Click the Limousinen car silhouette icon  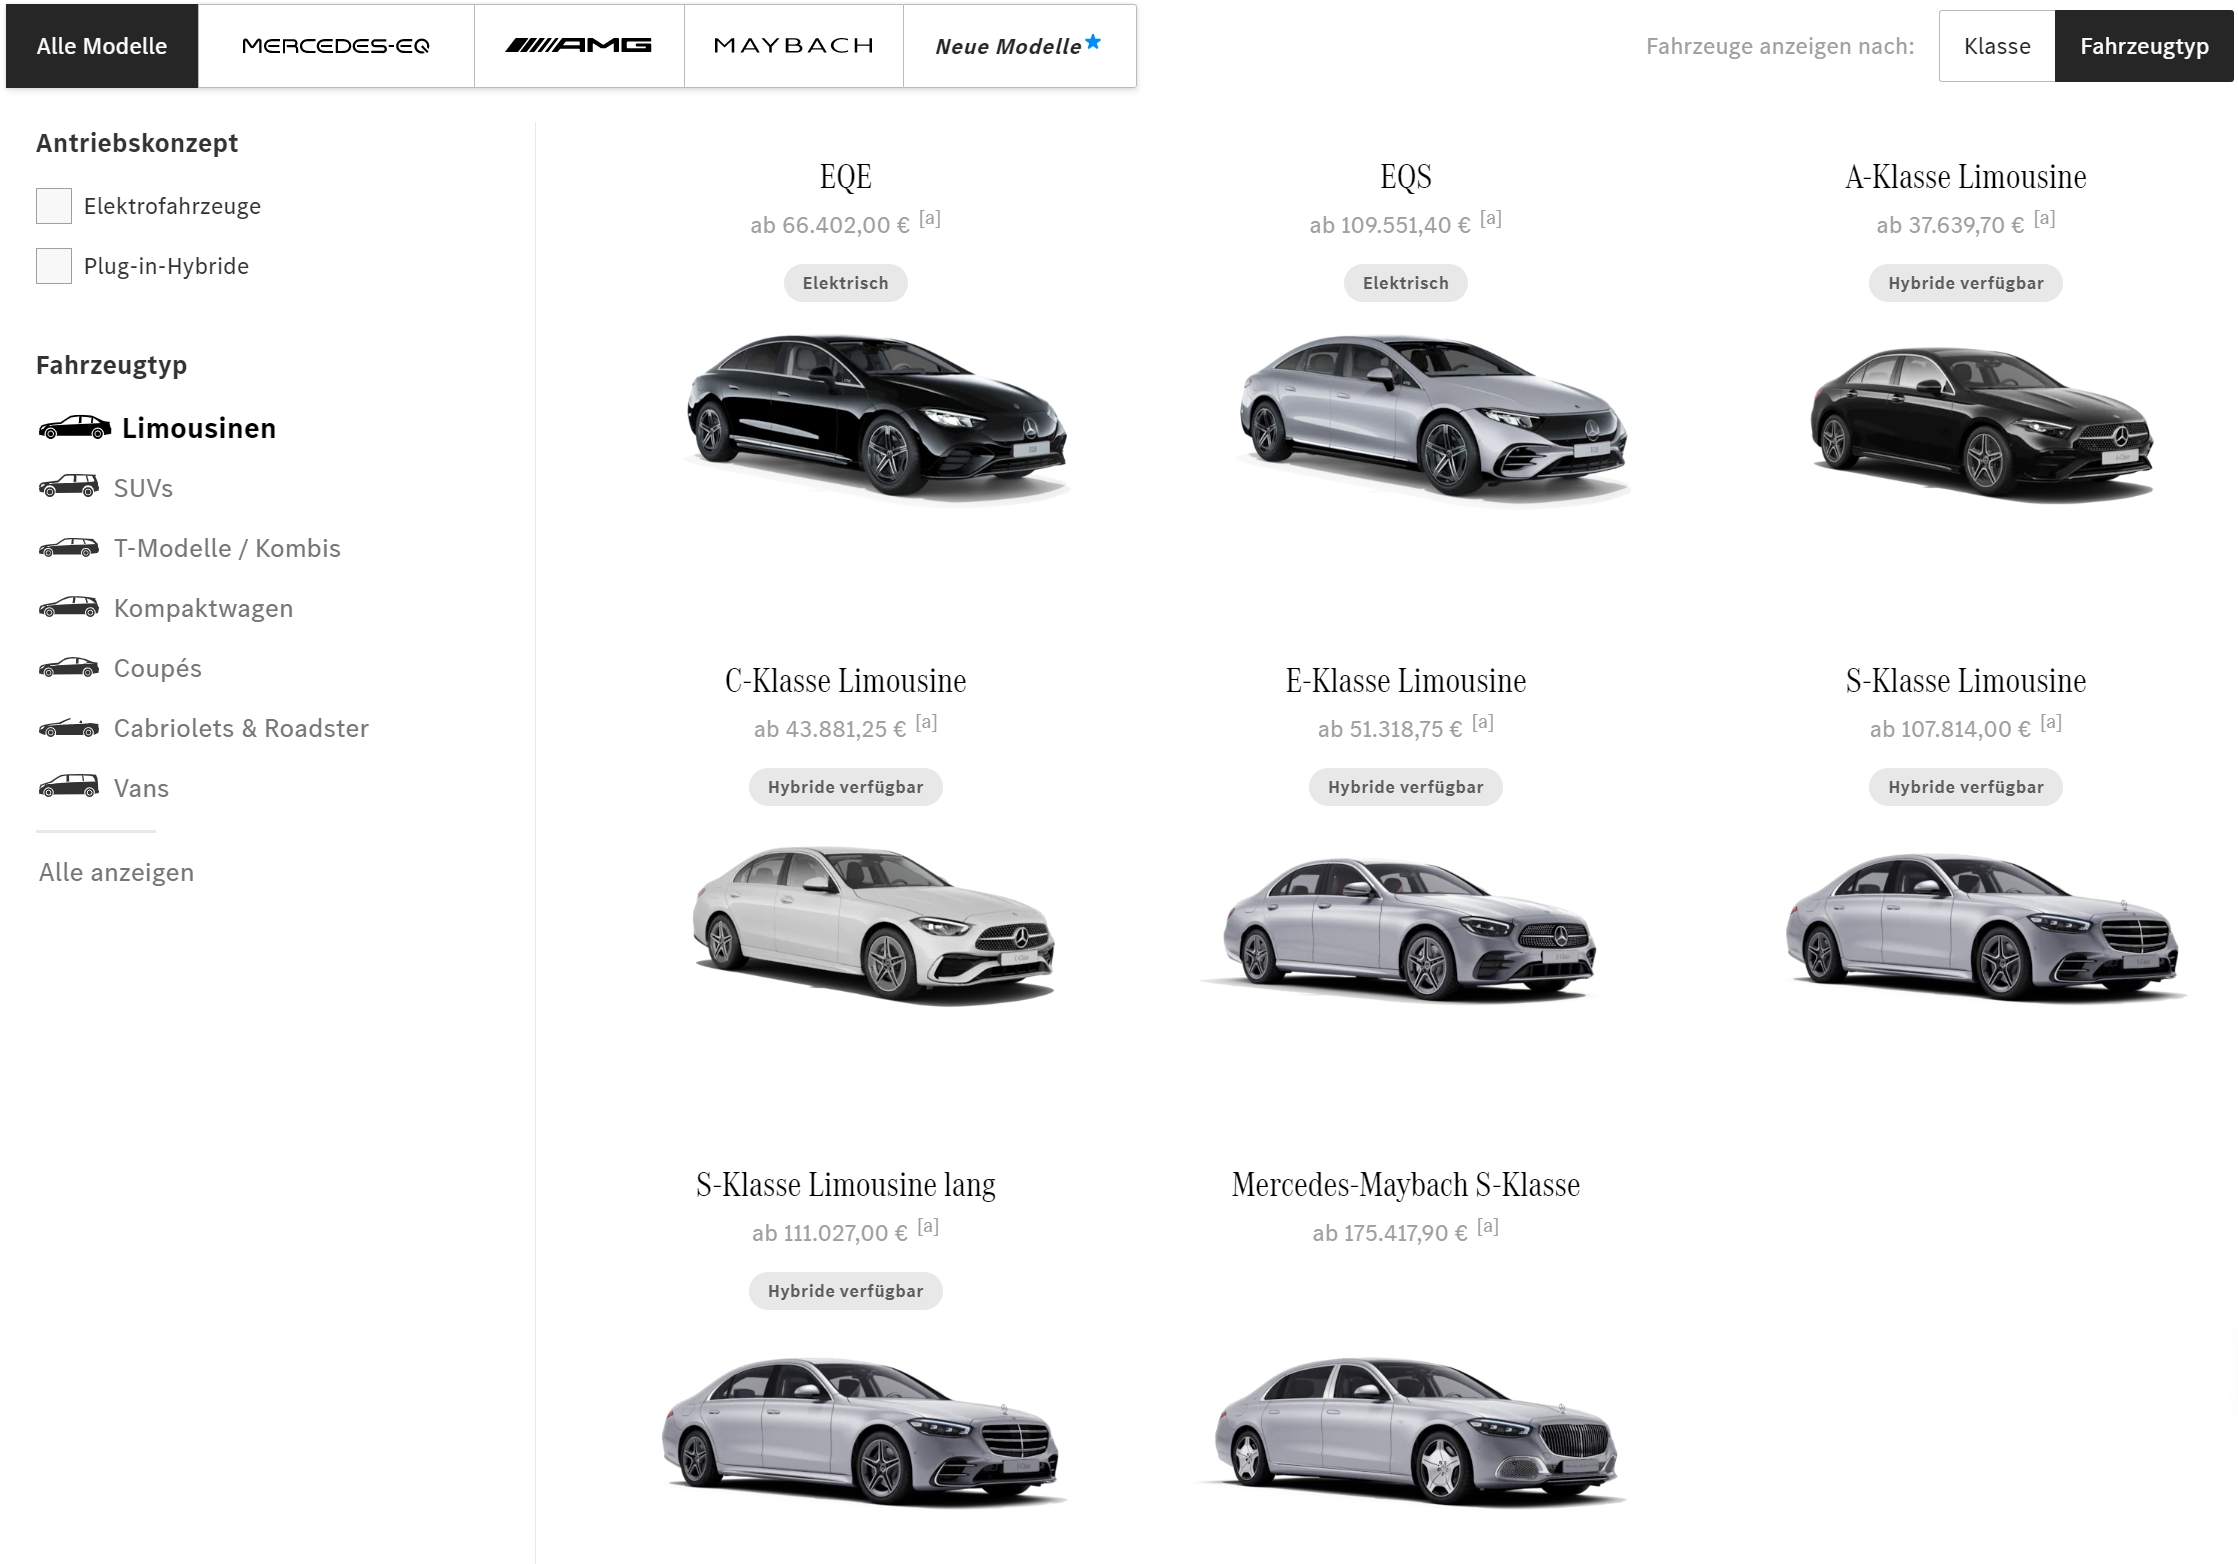pyautogui.click(x=74, y=428)
